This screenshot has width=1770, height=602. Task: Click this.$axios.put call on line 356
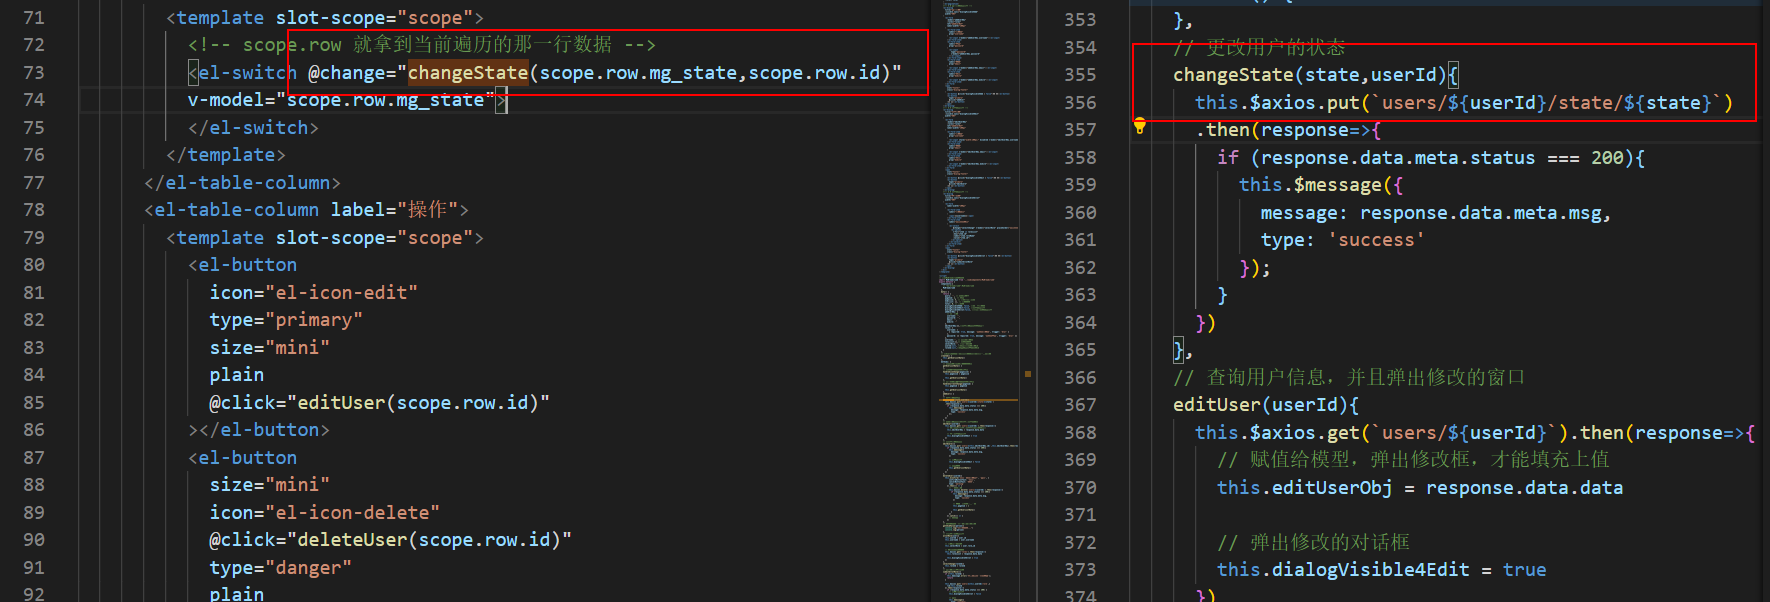(x=1464, y=103)
